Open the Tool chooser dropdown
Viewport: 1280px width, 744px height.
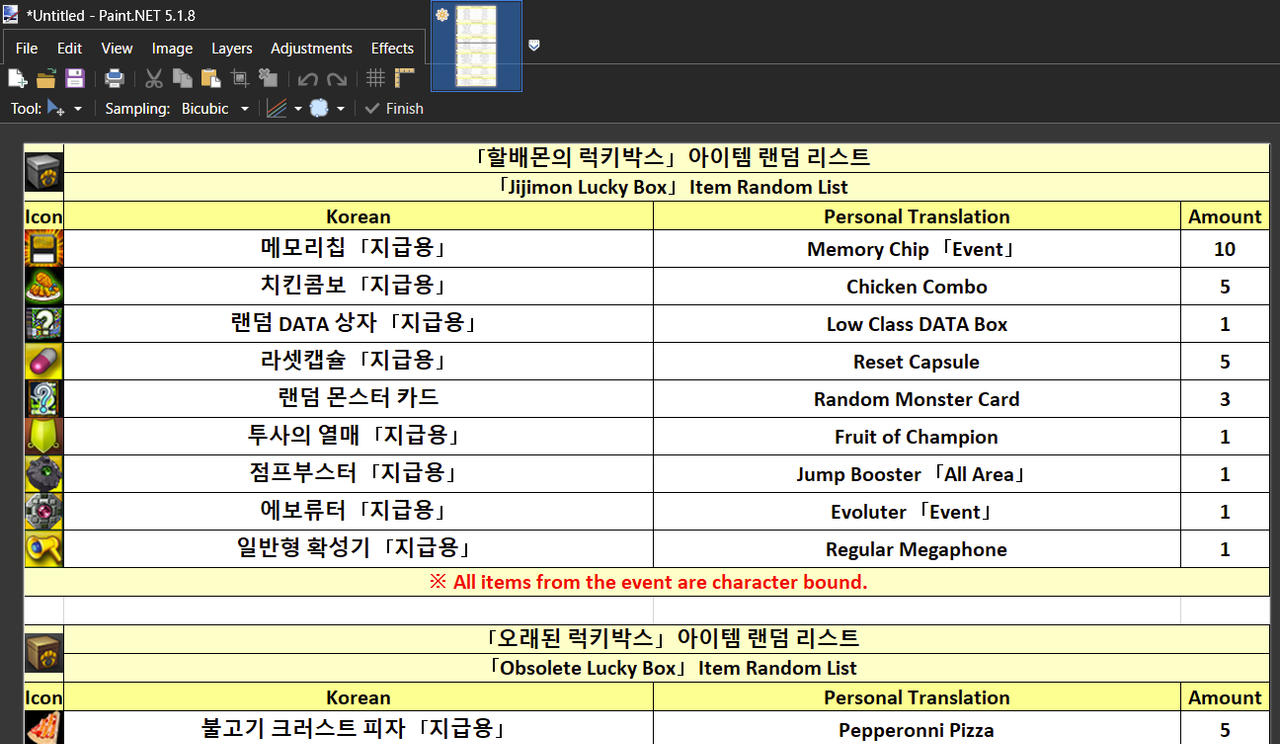click(64, 108)
